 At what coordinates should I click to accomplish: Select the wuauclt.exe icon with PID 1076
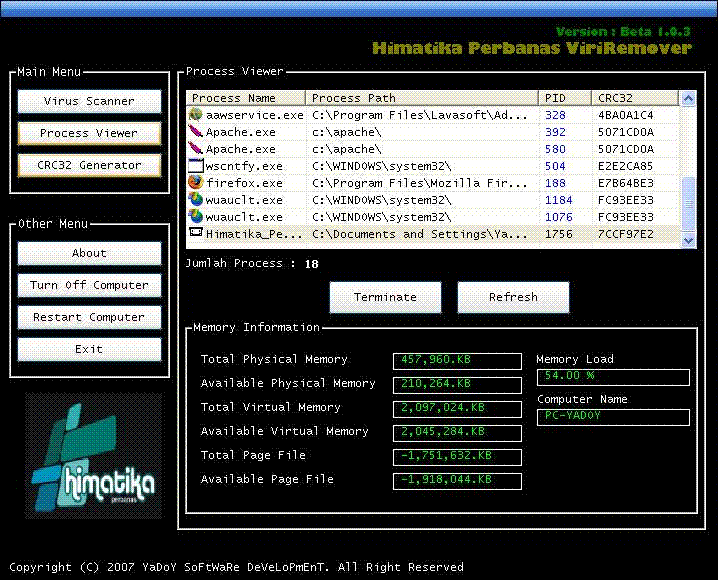click(196, 217)
